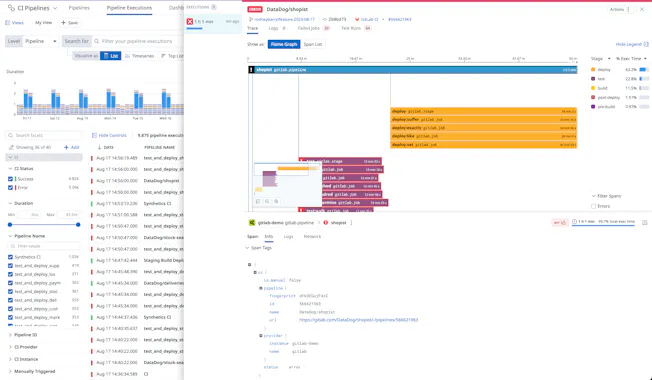Image resolution: width=652 pixels, height=380 pixels.
Task: Select the List visualization option
Action: 111,56
